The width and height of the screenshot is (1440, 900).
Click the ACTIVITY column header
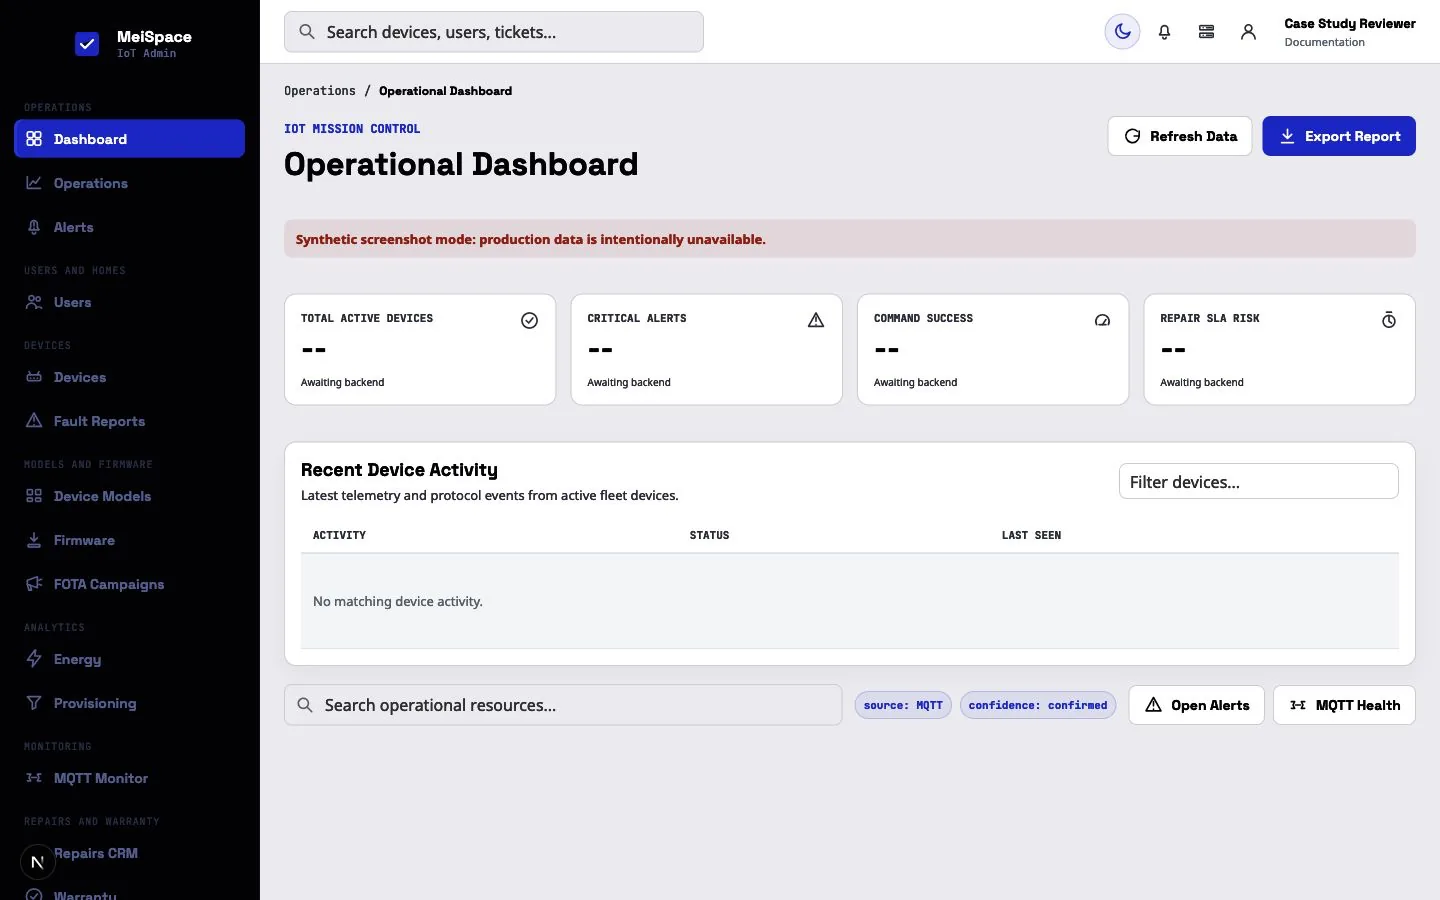point(339,535)
